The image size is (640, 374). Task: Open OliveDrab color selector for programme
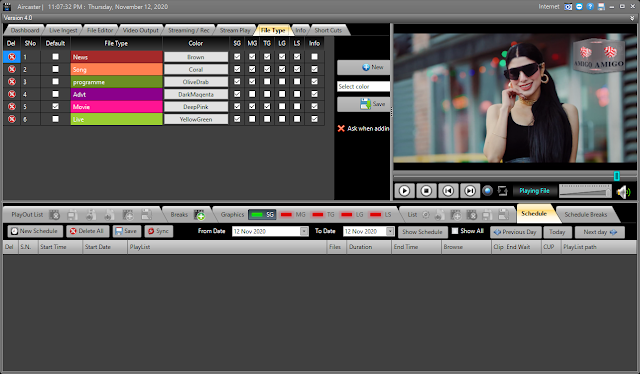196,82
